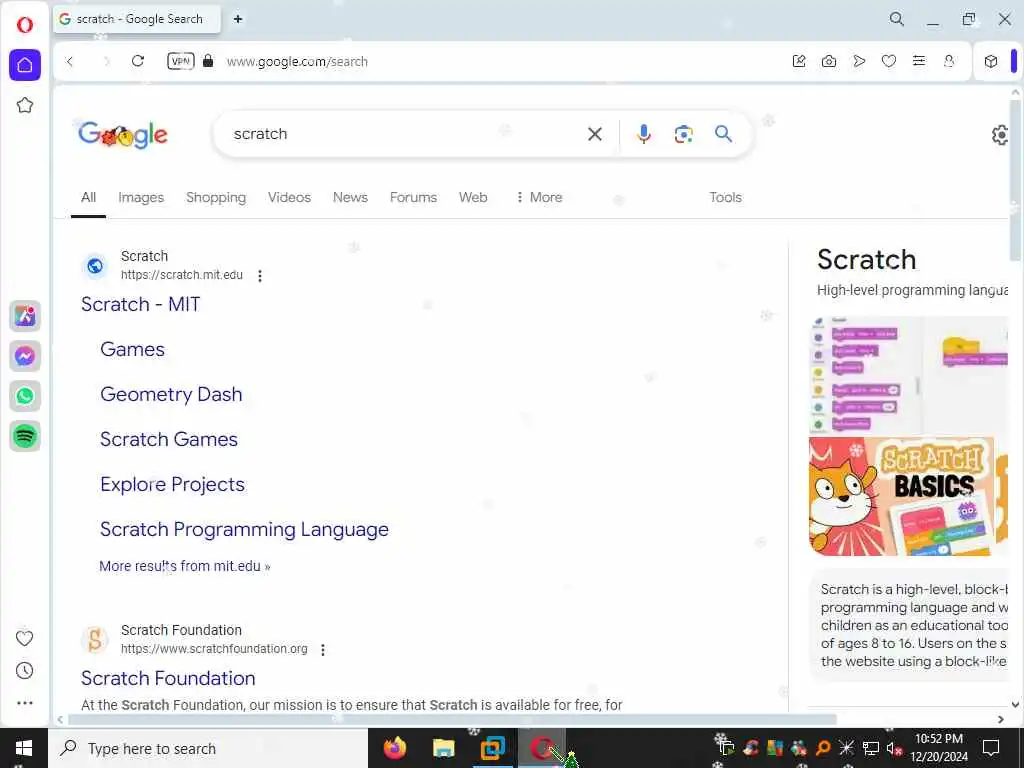1024x768 pixels.
Task: Open the Tools search options
Action: pos(726,197)
